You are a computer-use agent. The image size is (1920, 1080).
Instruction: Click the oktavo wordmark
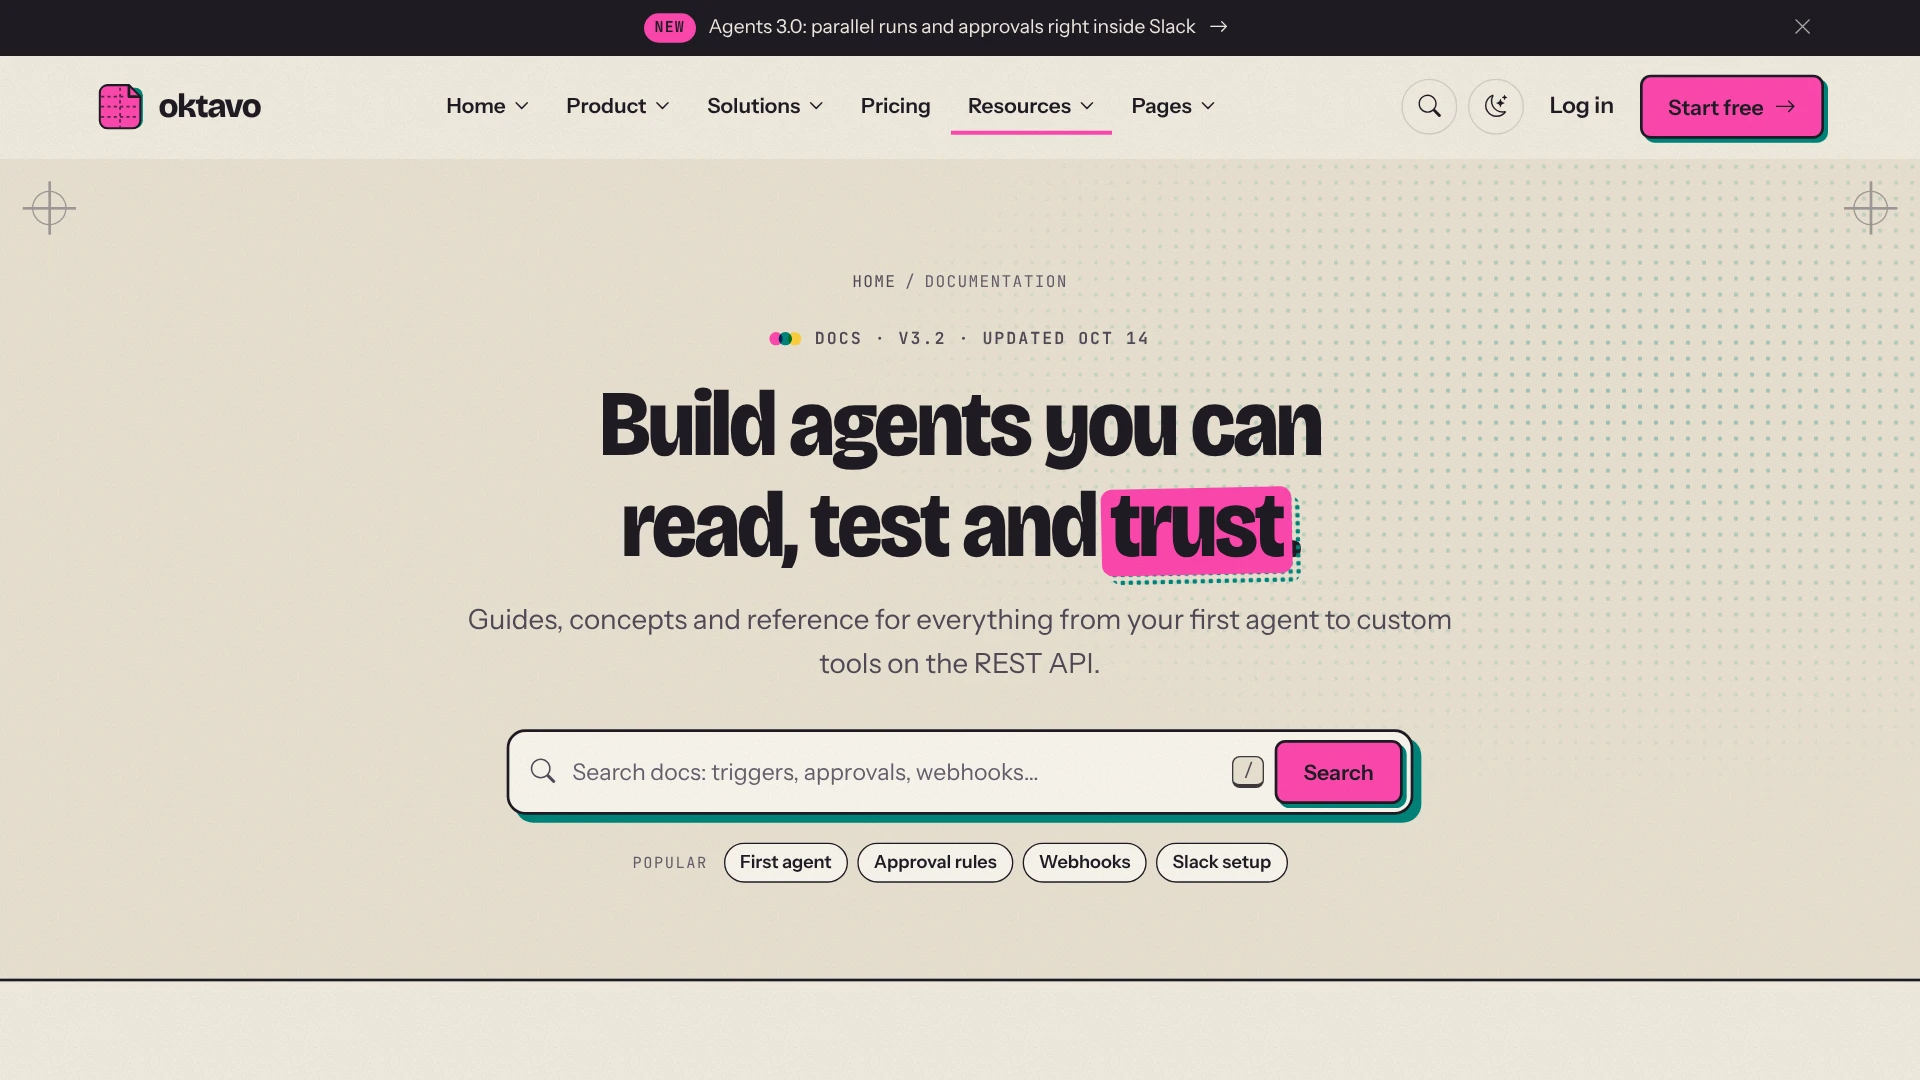point(210,106)
